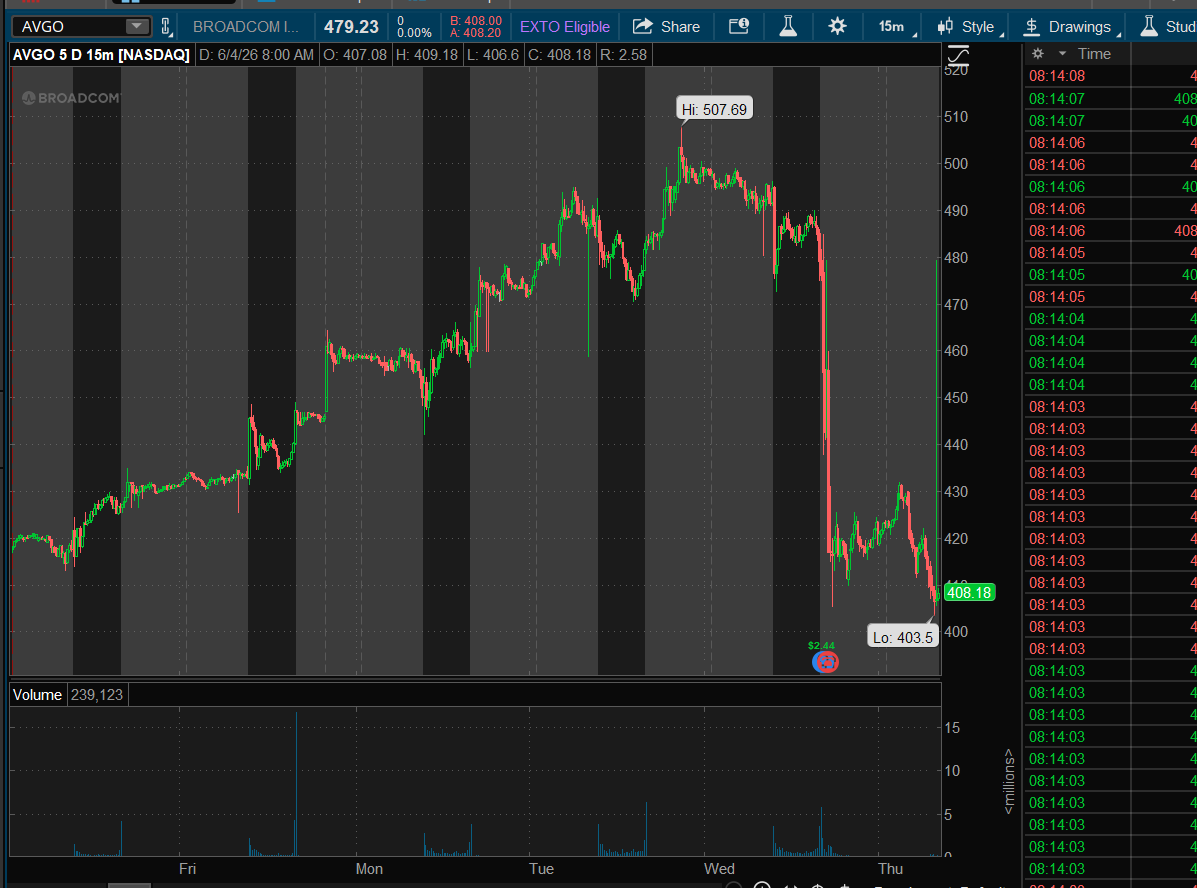Click the chart title AVGO 5 D 15m [NASDAQ]
This screenshot has width=1197, height=888.
click(101, 55)
